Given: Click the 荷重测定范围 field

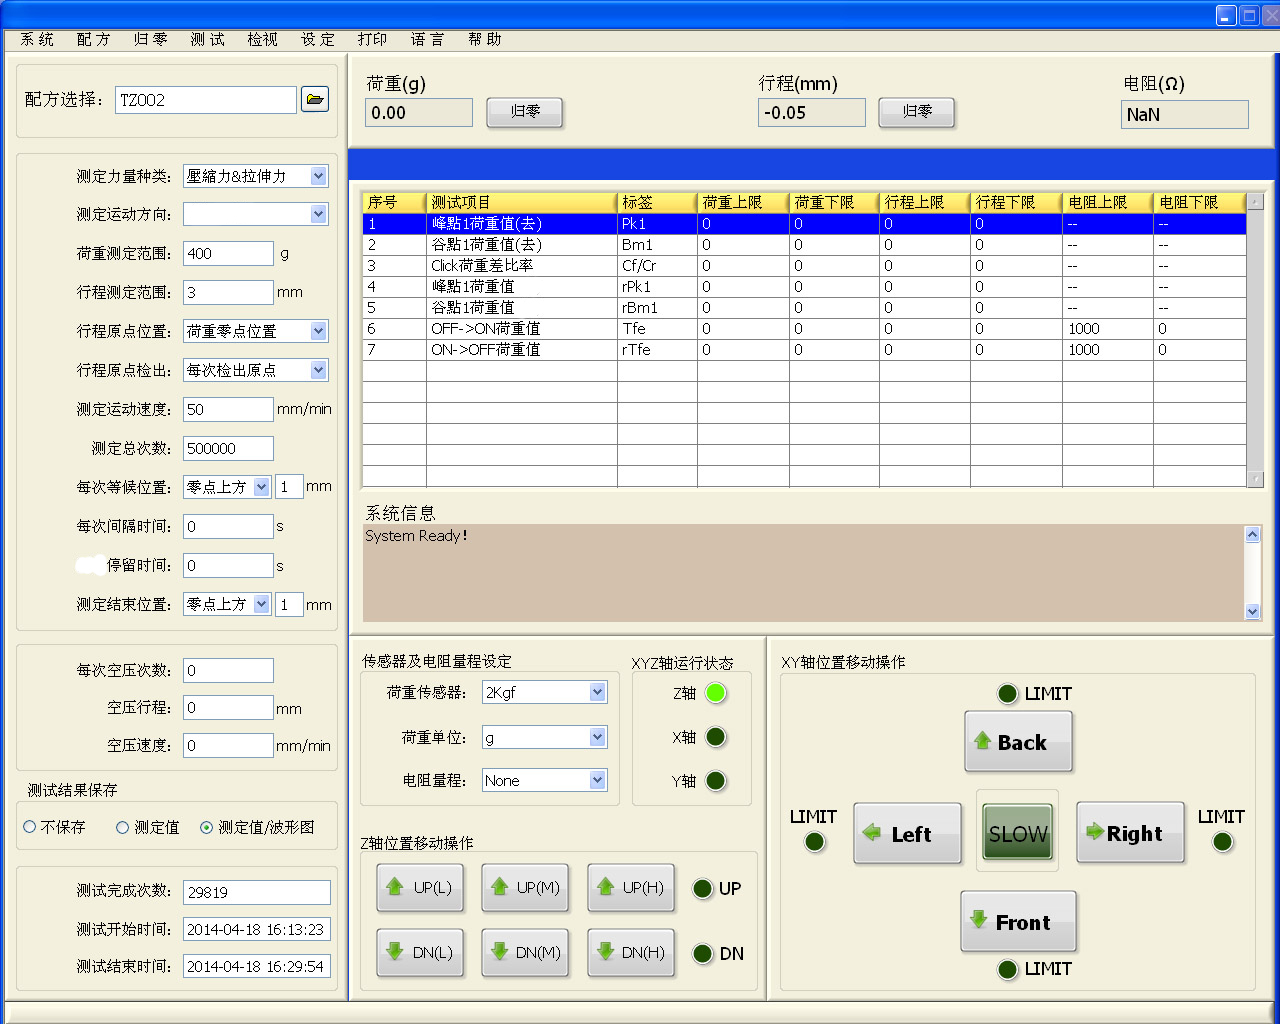Looking at the screenshot, I should tap(228, 253).
